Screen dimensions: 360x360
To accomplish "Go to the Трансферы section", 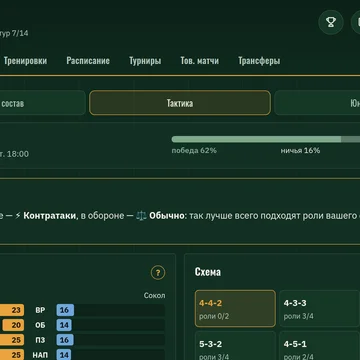I will coord(259,61).
